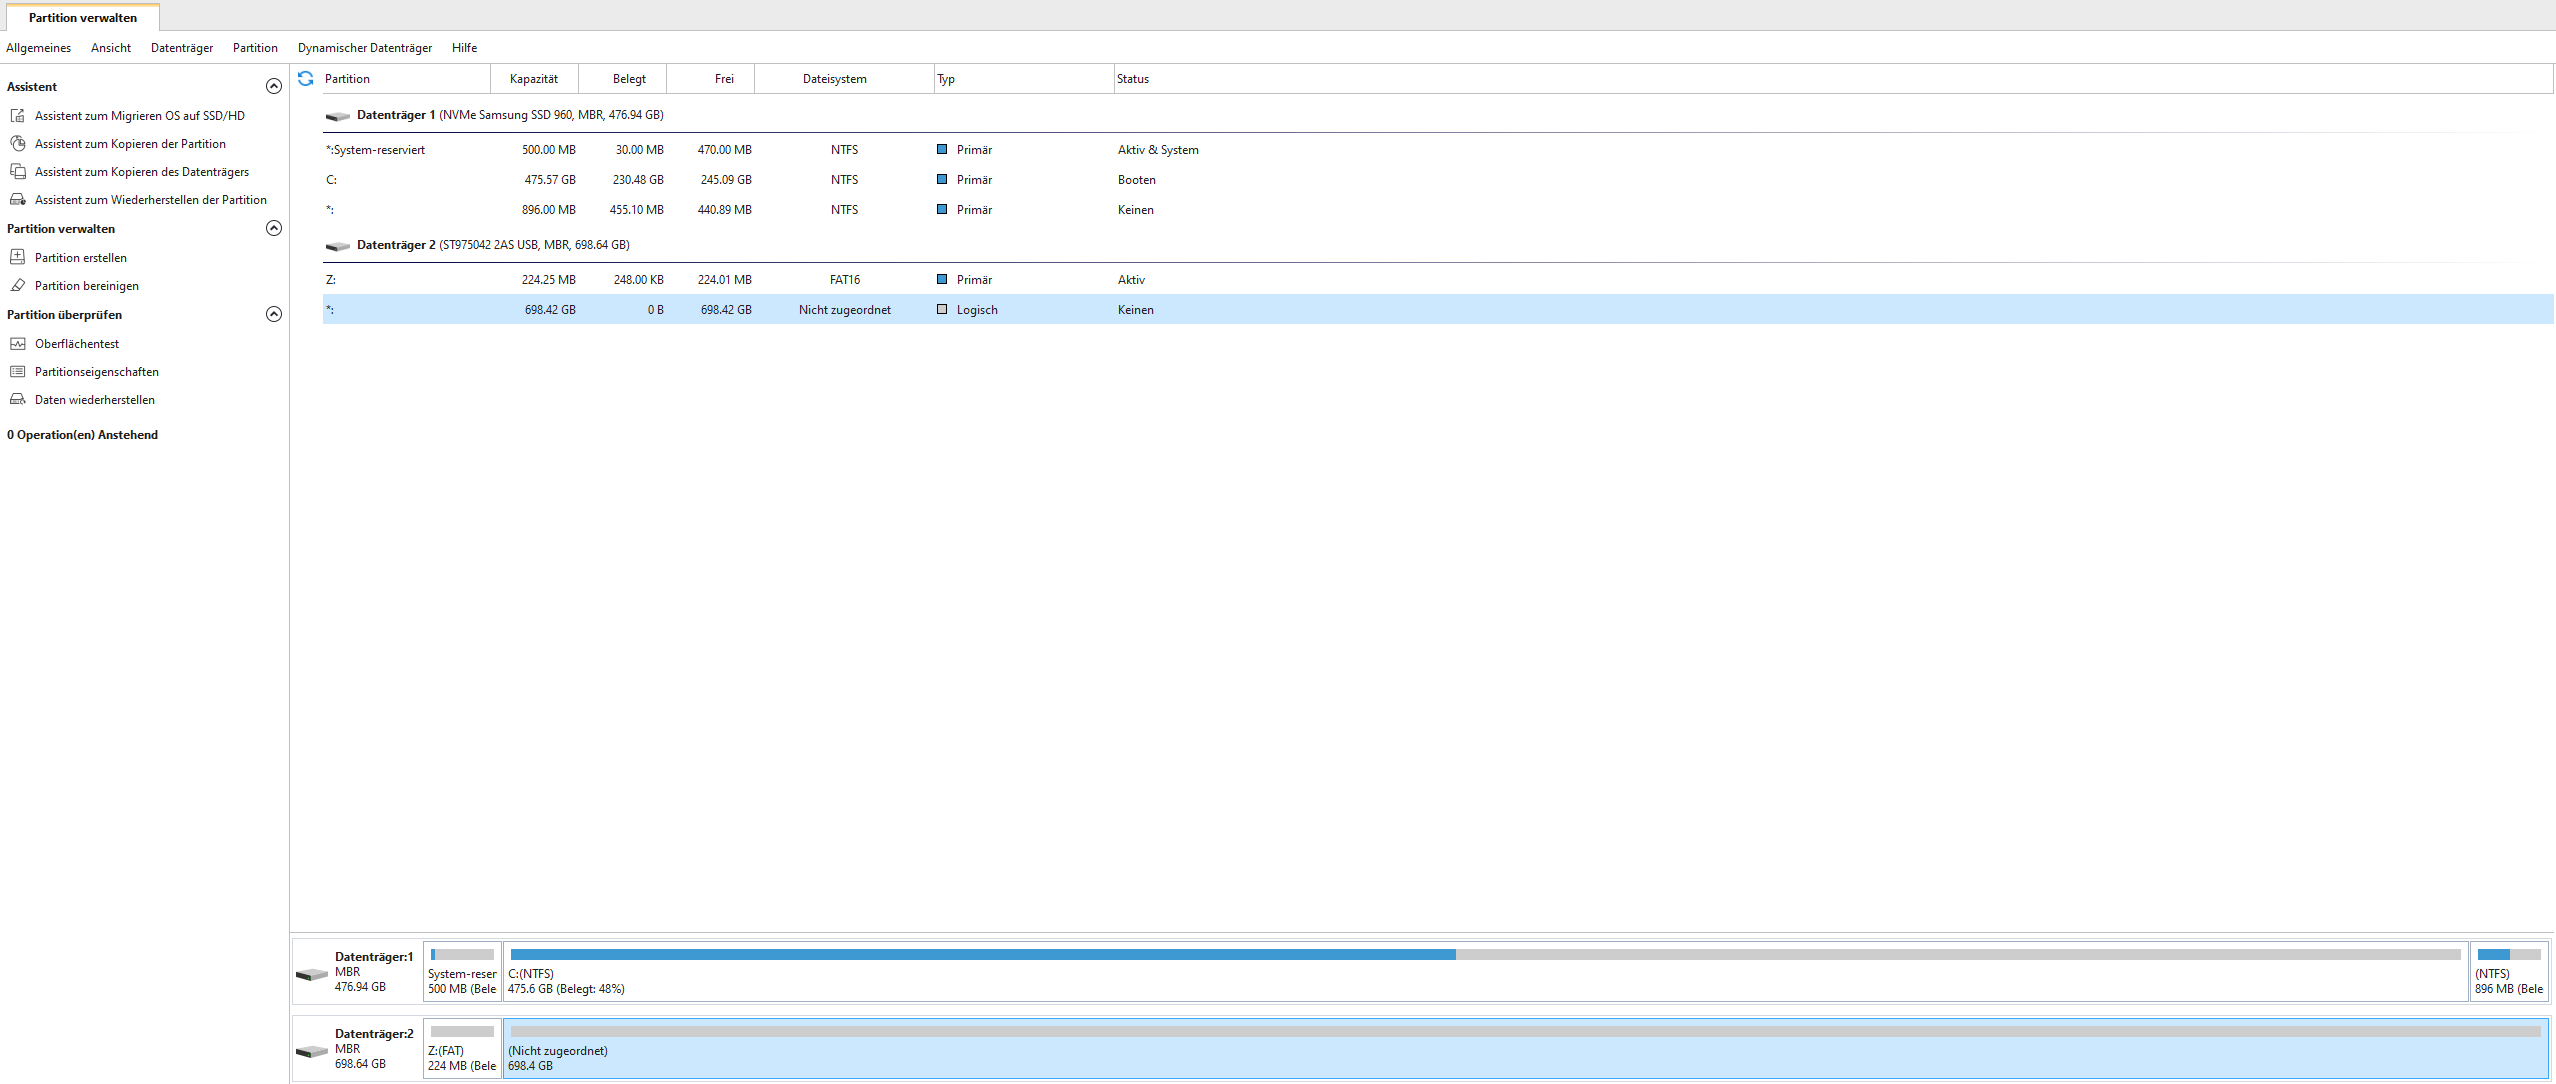Click the Kopieren der Partition wizard icon
Viewport: 2556px width, 1084px height.
[18, 144]
